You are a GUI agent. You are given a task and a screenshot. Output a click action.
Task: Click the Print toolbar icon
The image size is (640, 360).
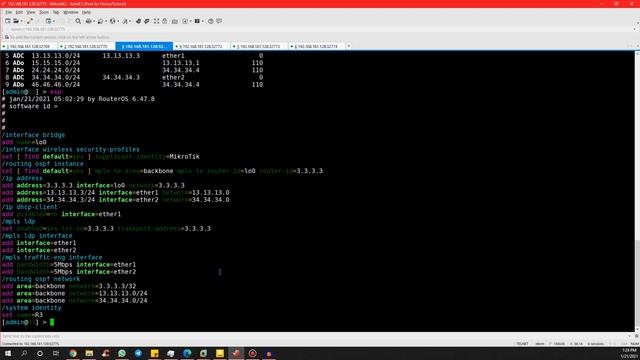(x=88, y=21)
